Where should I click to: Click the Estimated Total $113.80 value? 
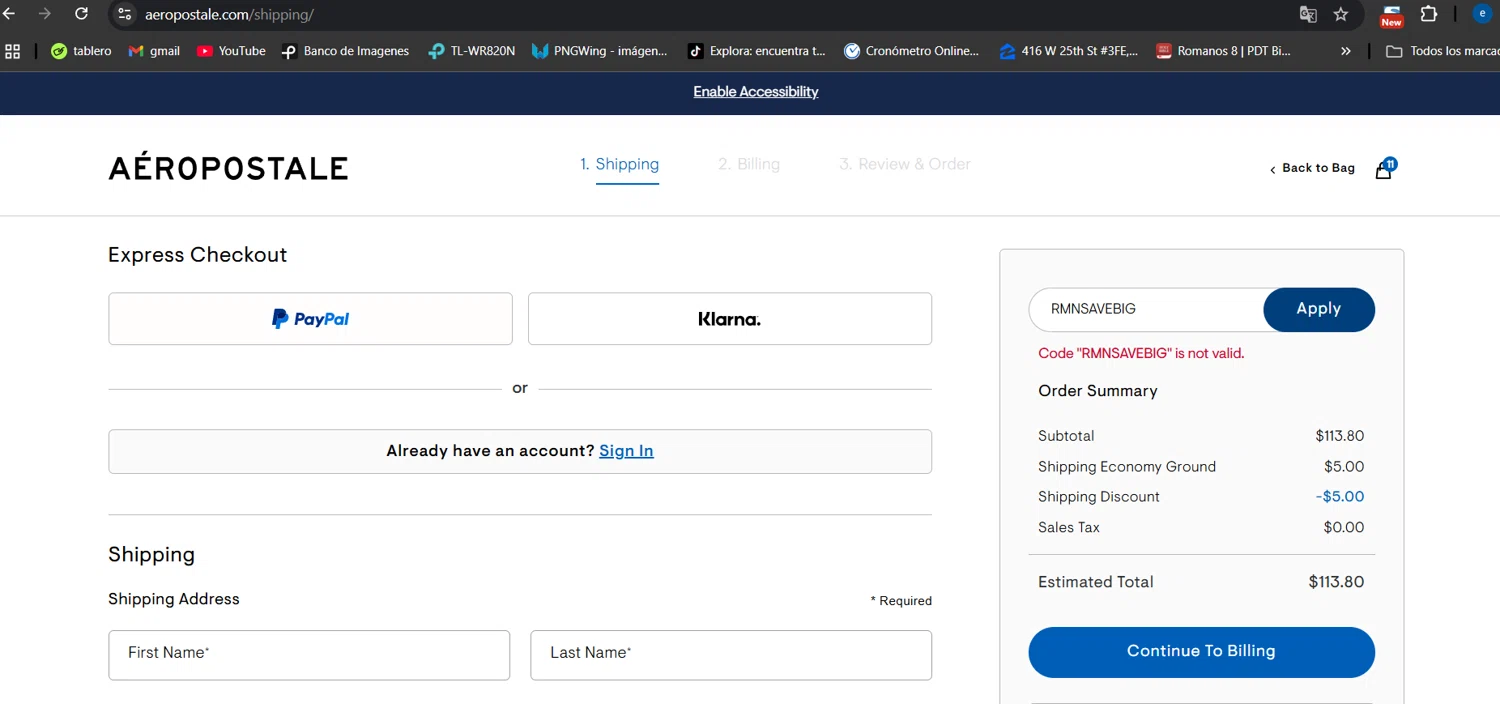[x=1336, y=582]
